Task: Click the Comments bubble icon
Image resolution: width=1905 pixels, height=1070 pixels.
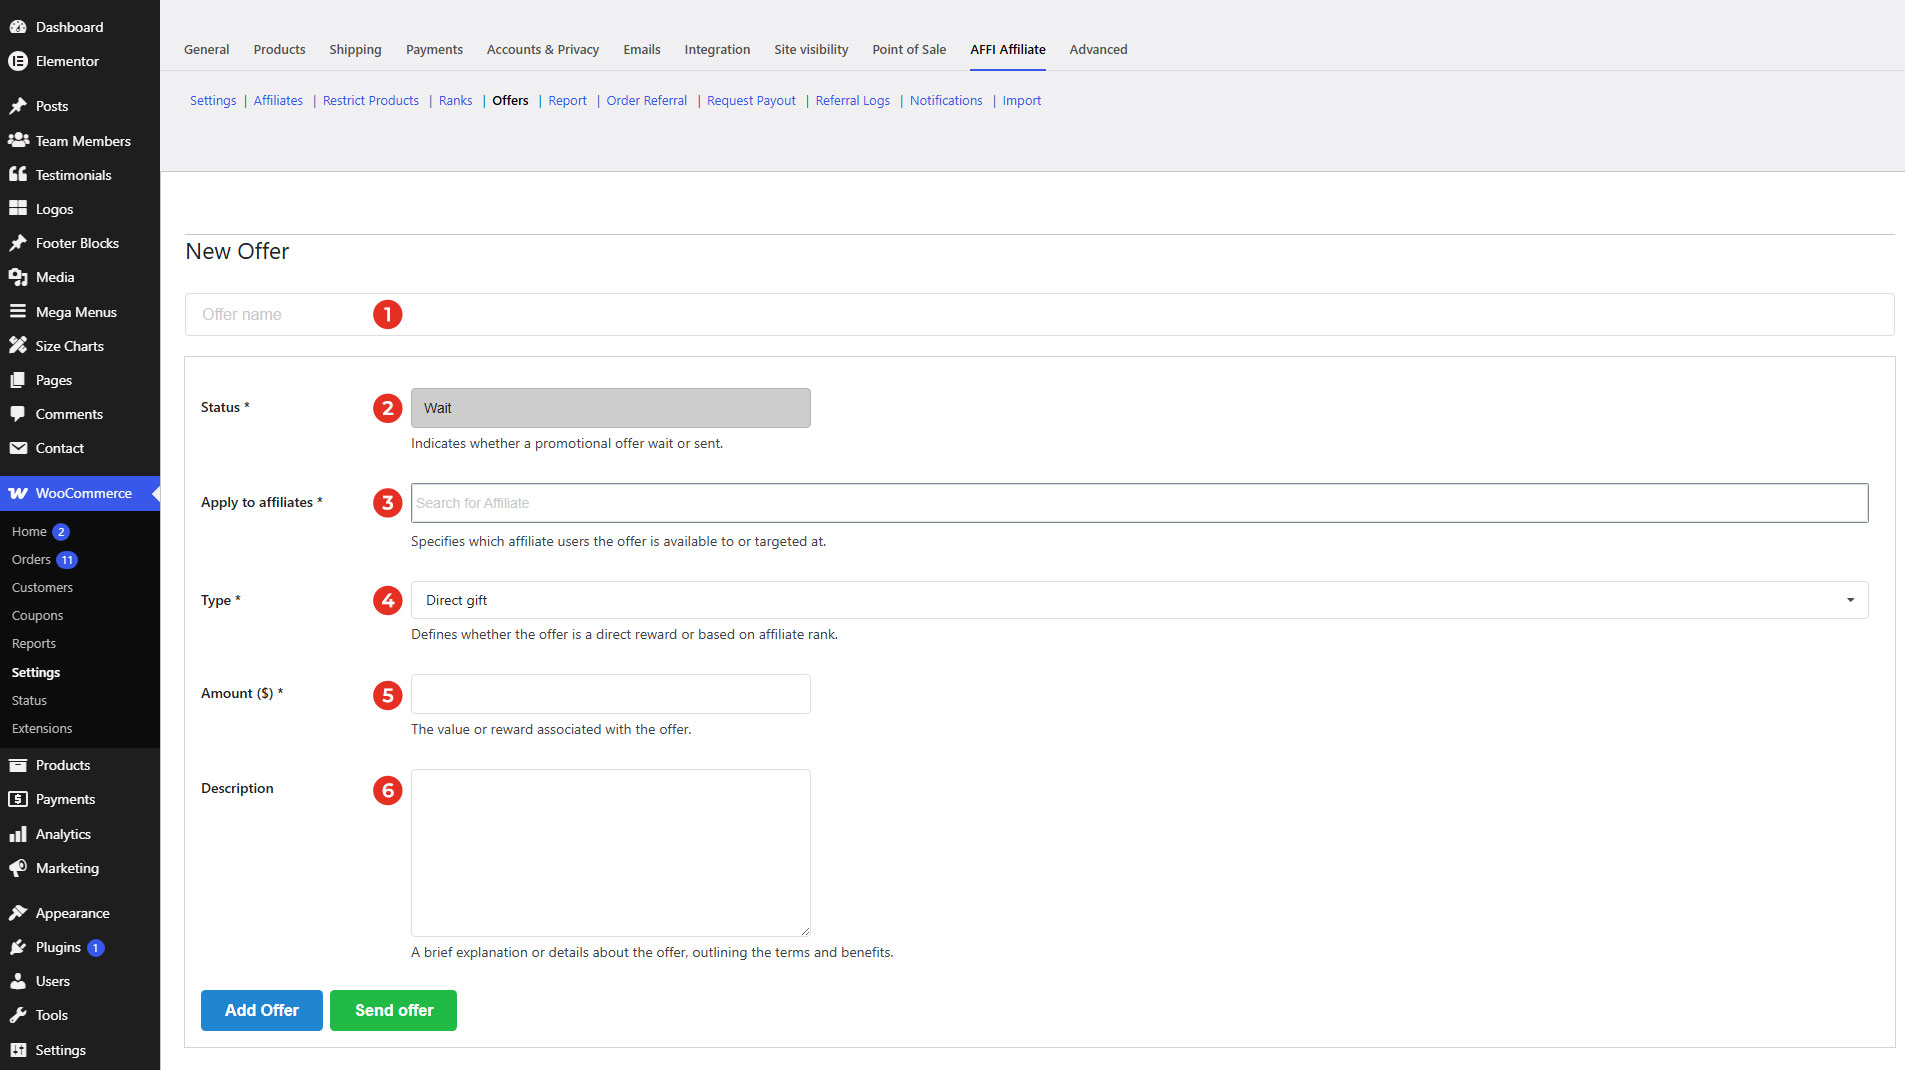Action: 18,414
